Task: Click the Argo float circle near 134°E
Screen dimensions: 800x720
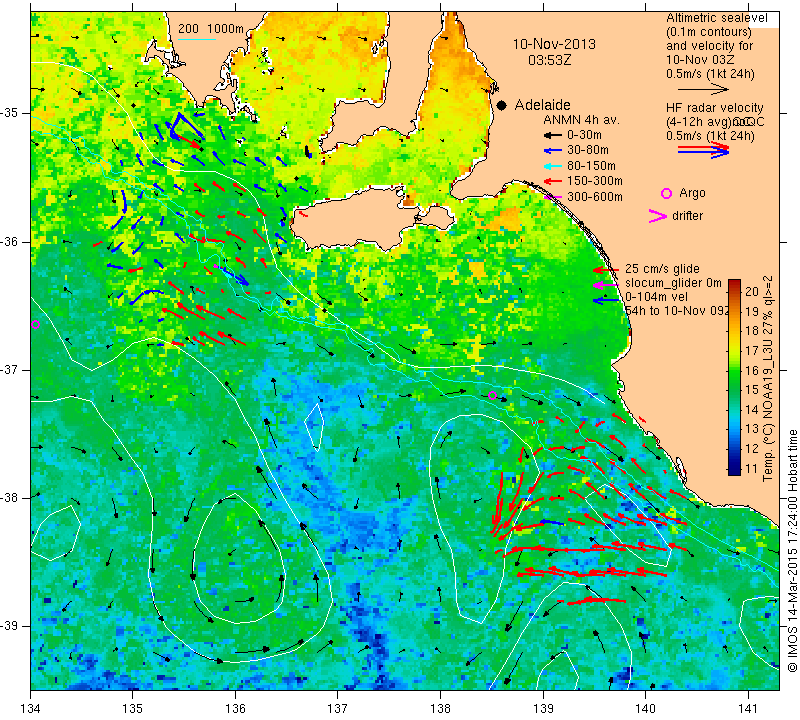Action: (x=35, y=325)
